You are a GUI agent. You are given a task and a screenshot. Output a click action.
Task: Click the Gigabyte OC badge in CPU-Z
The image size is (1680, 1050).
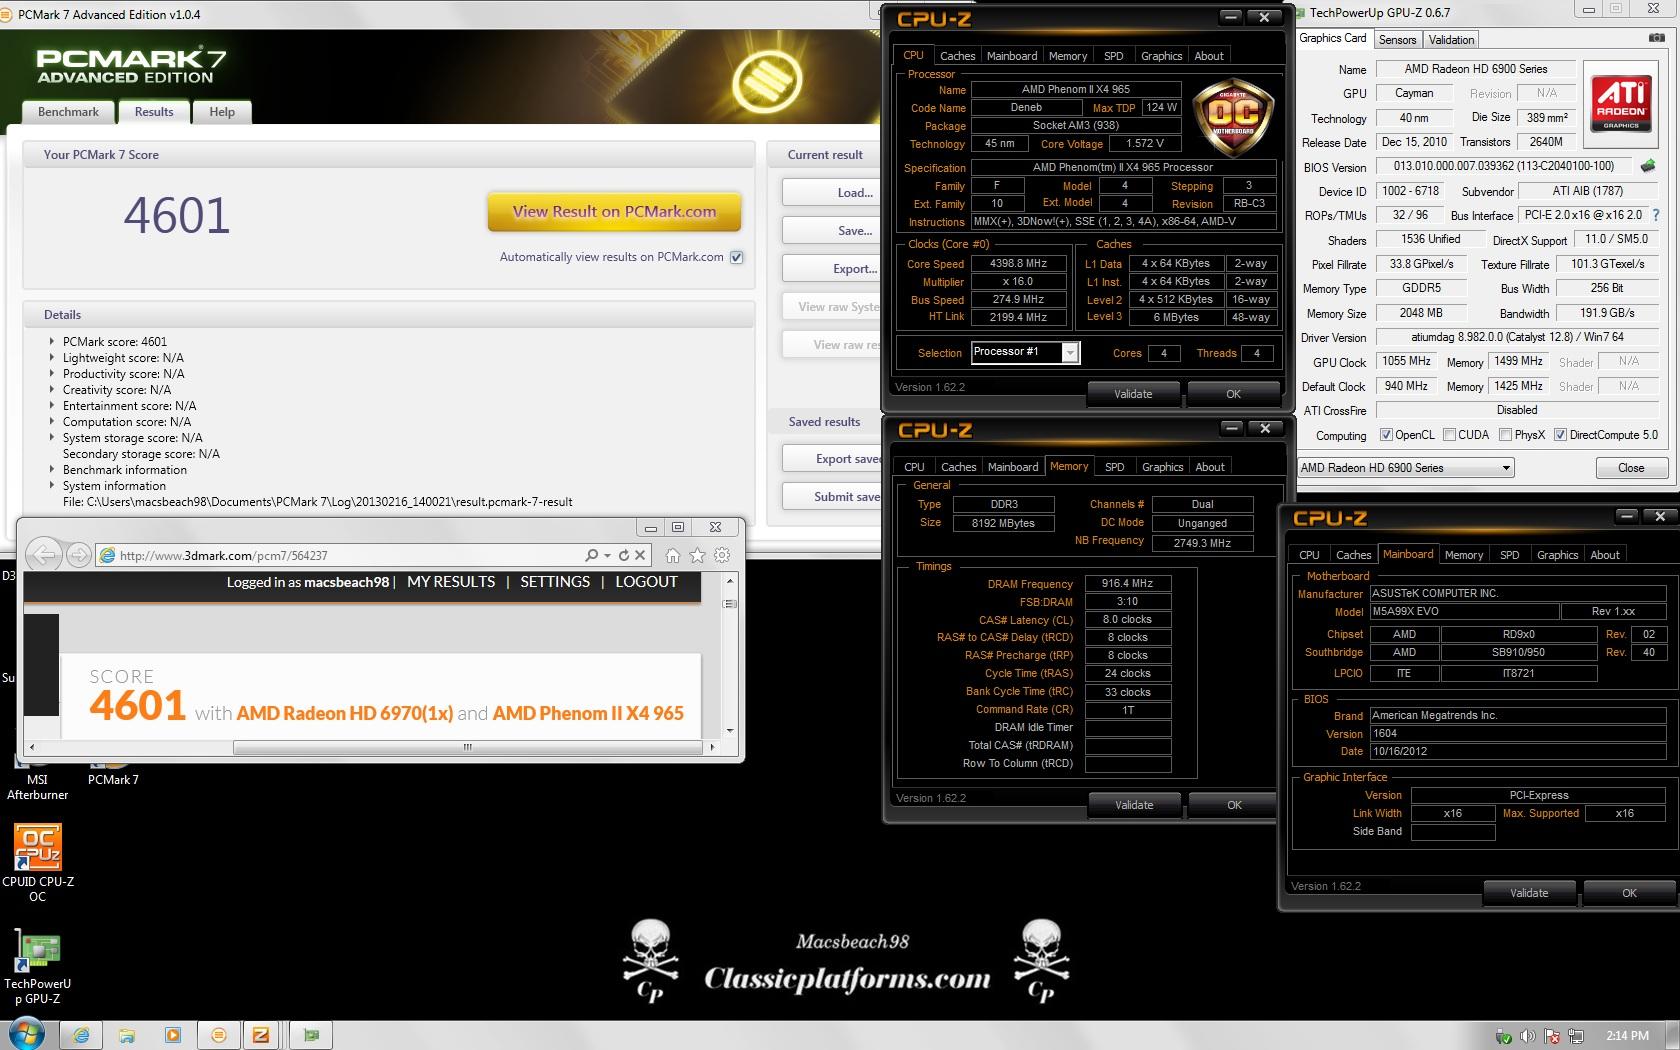pos(1234,118)
